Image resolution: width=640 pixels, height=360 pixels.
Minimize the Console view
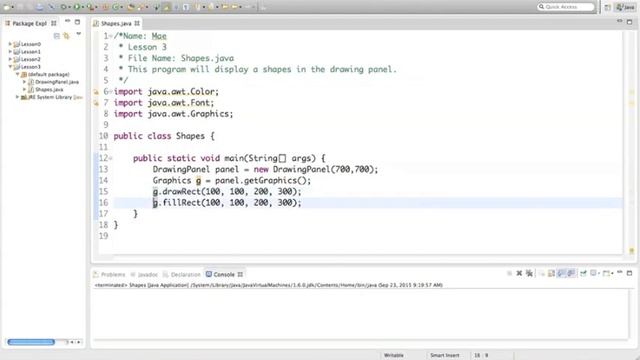coord(620,272)
